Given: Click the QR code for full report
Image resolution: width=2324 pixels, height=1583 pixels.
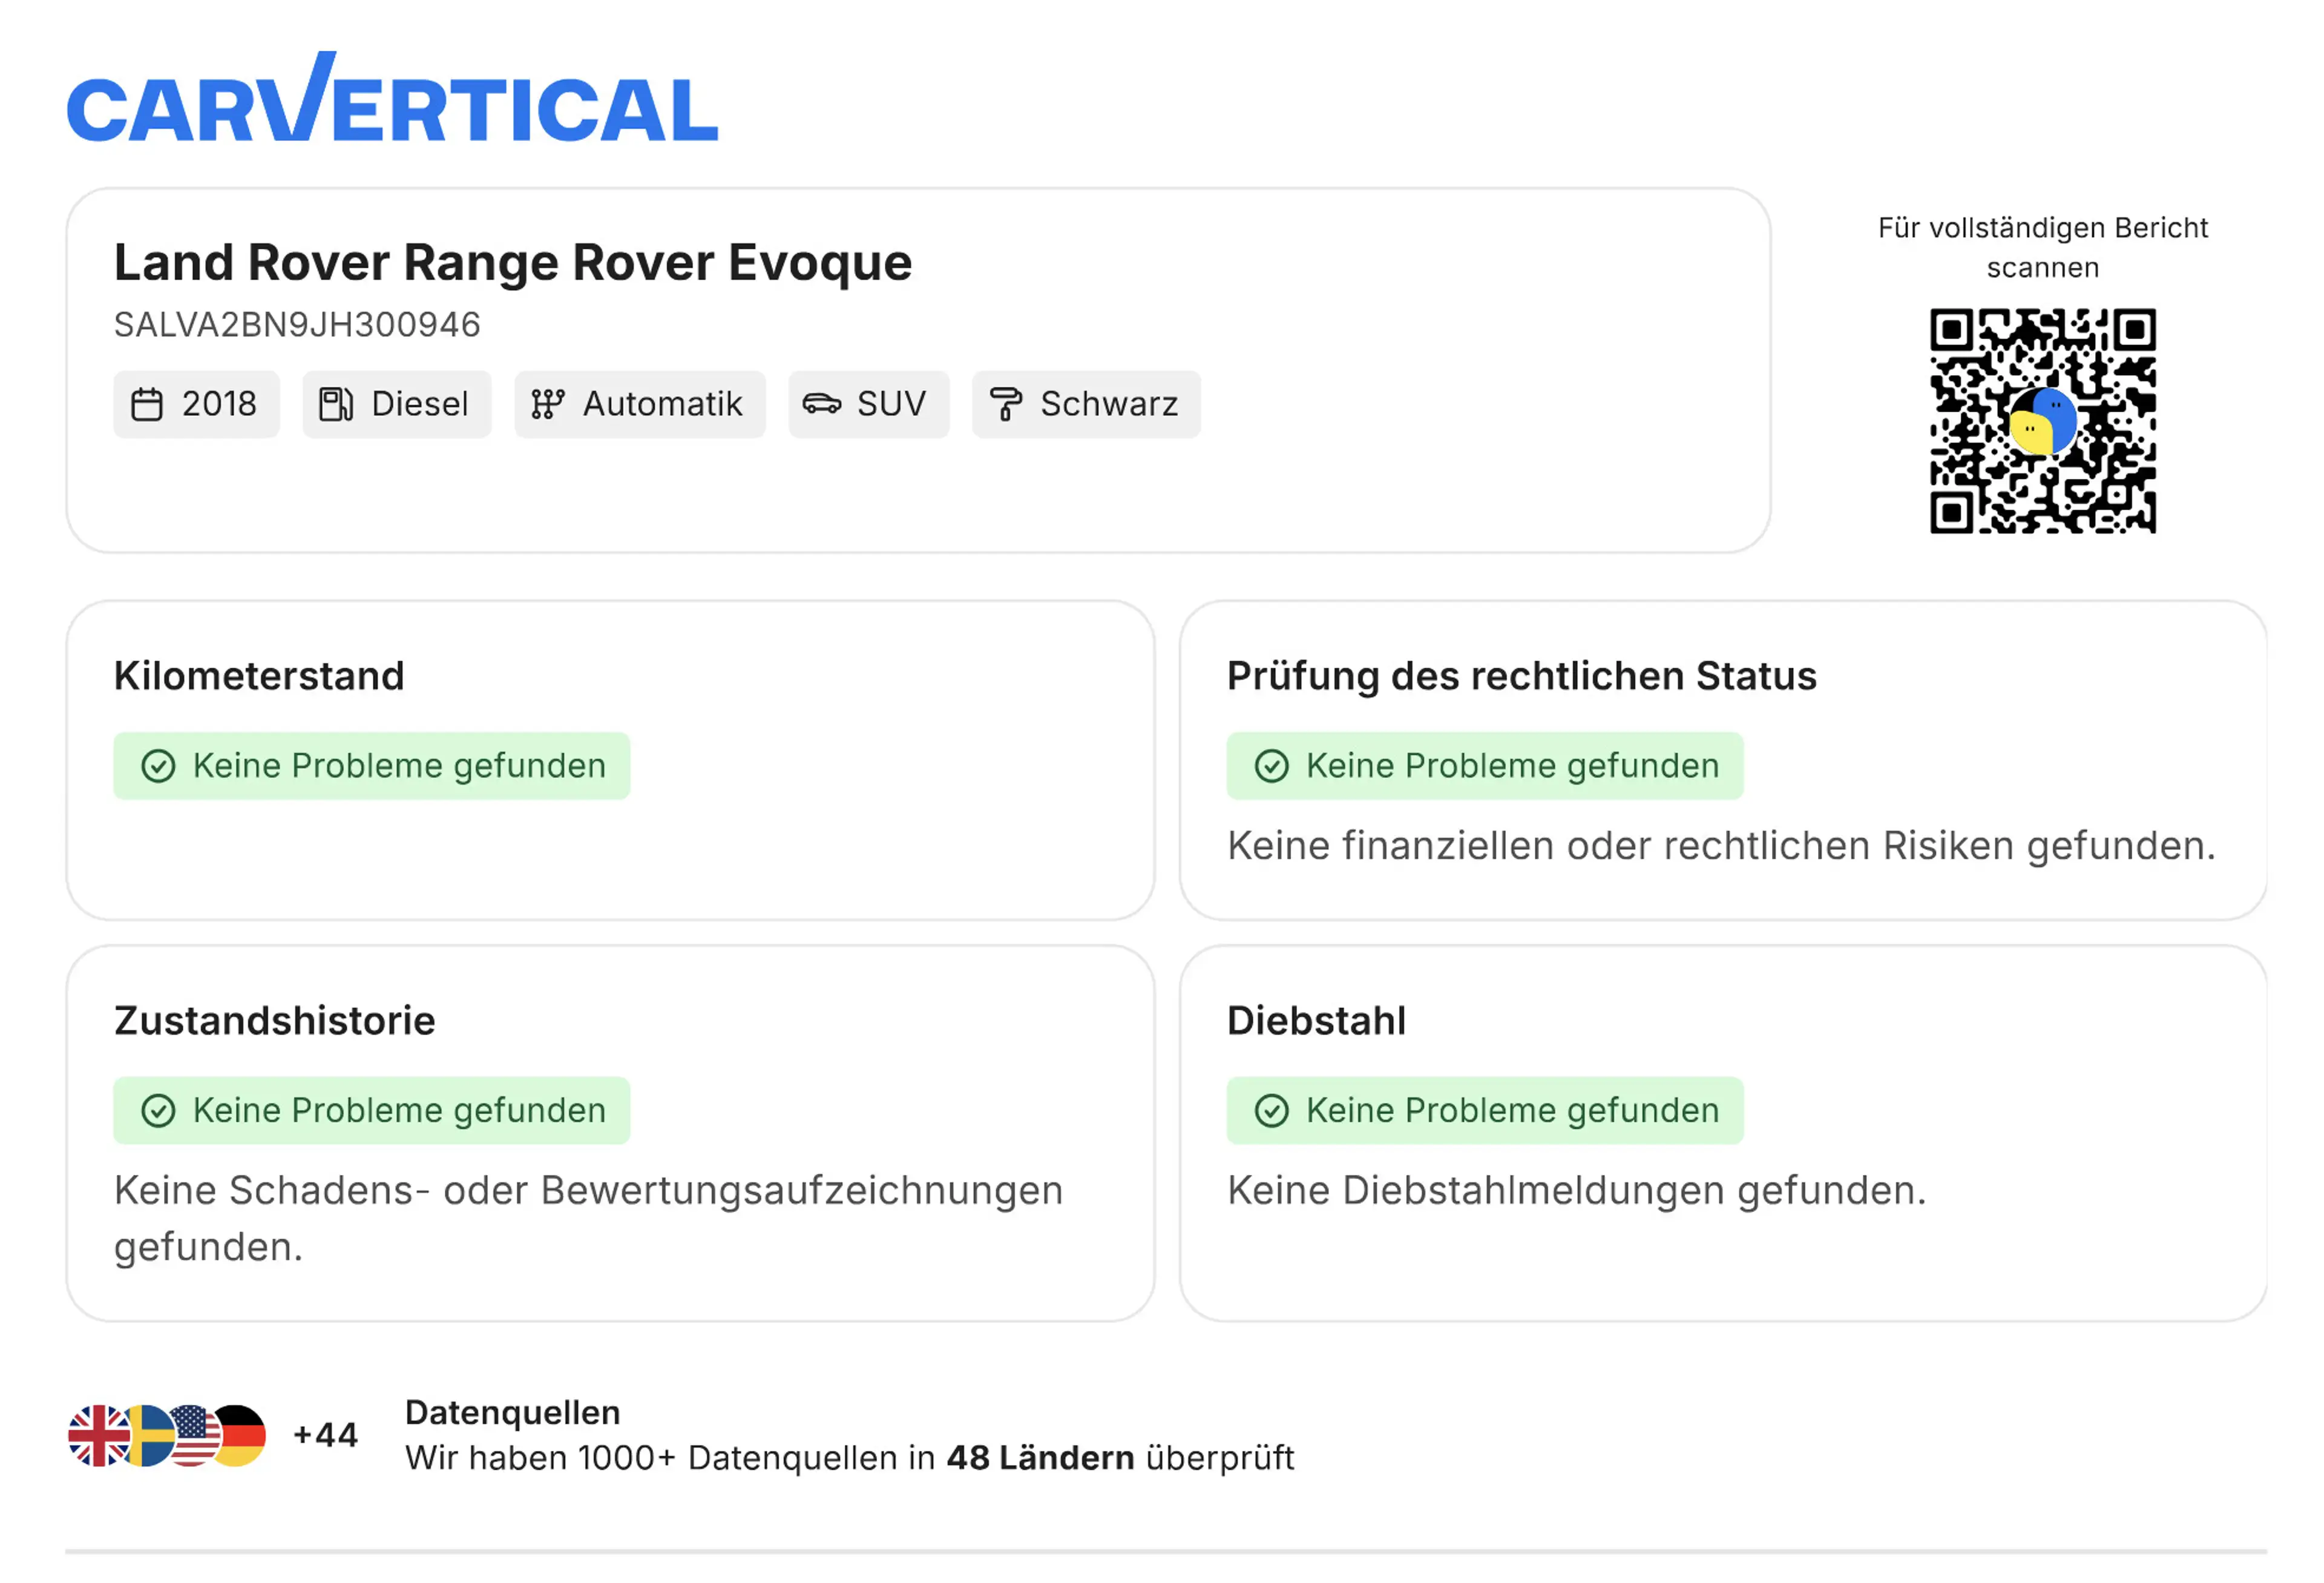Looking at the screenshot, I should [2042, 421].
